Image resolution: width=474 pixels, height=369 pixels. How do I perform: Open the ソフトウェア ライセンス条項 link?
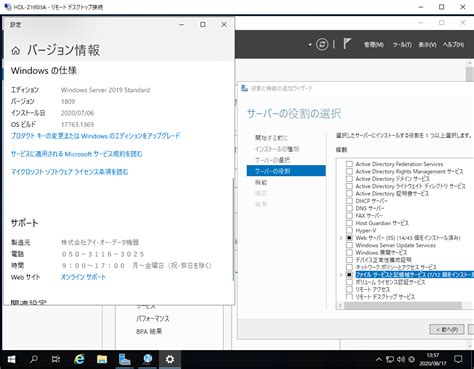(x=70, y=172)
